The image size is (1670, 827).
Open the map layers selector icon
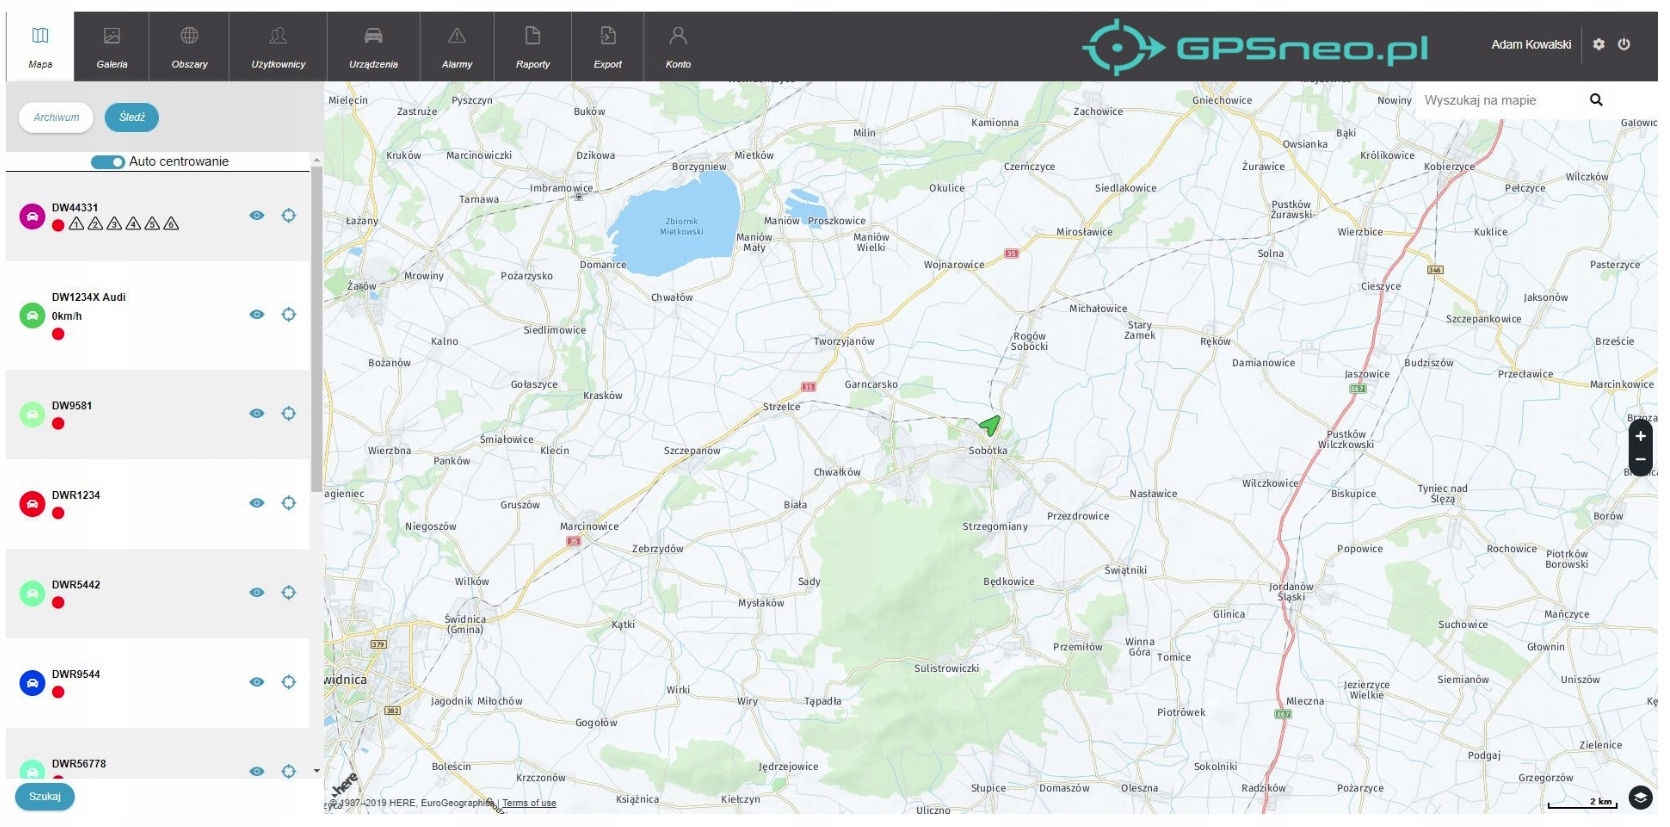click(1640, 797)
